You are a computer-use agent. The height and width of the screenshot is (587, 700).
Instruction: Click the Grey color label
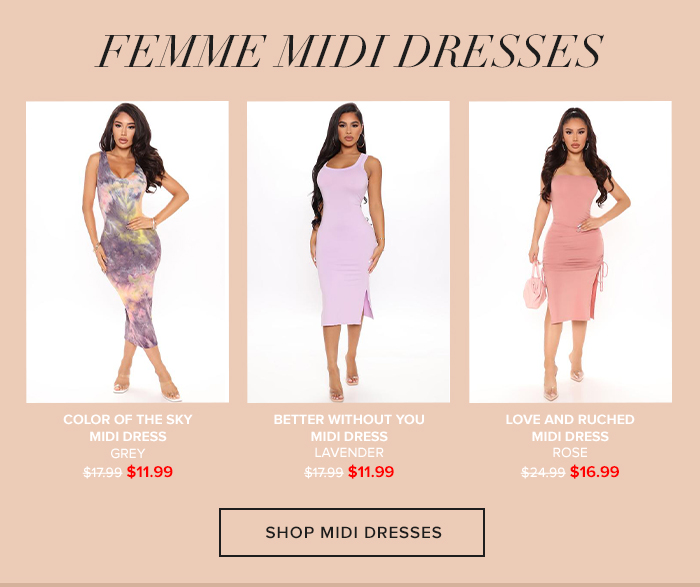(x=128, y=453)
